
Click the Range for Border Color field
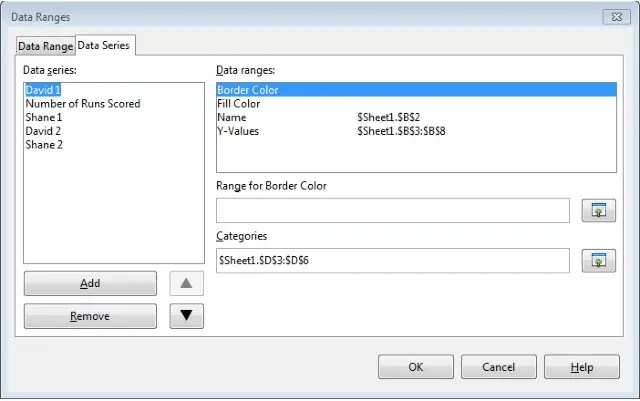[393, 211]
